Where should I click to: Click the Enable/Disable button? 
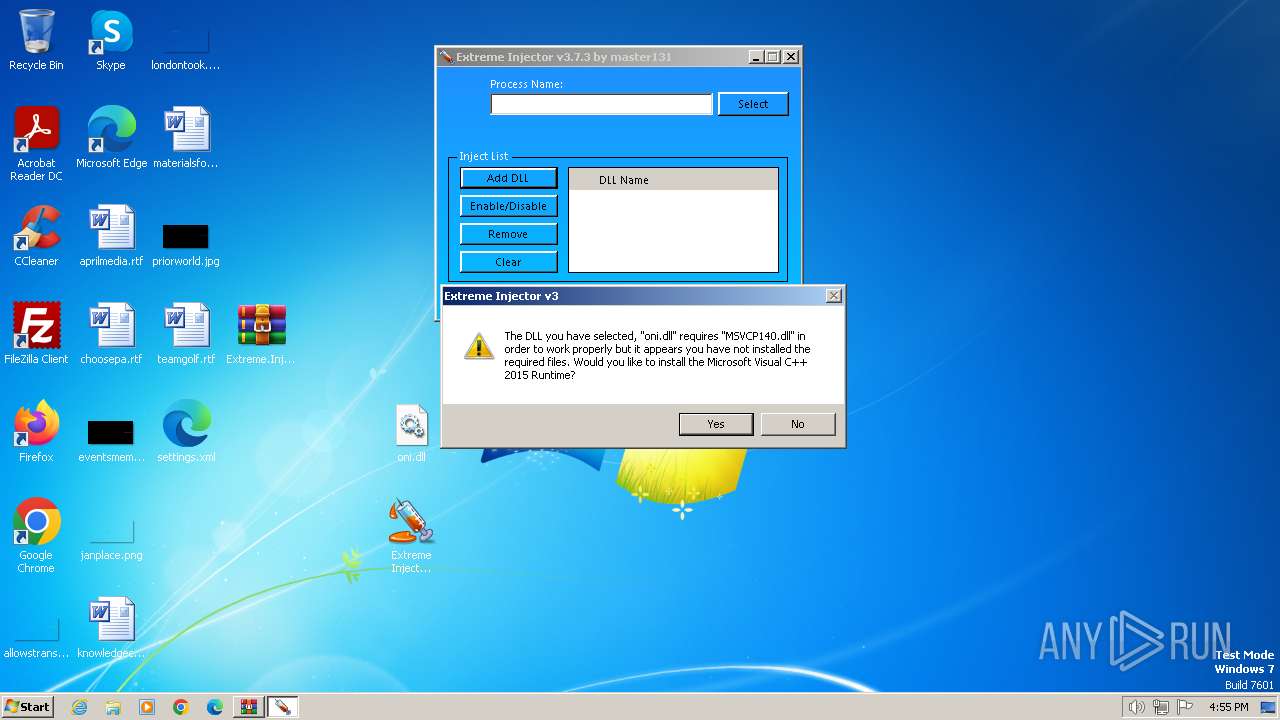click(508, 206)
